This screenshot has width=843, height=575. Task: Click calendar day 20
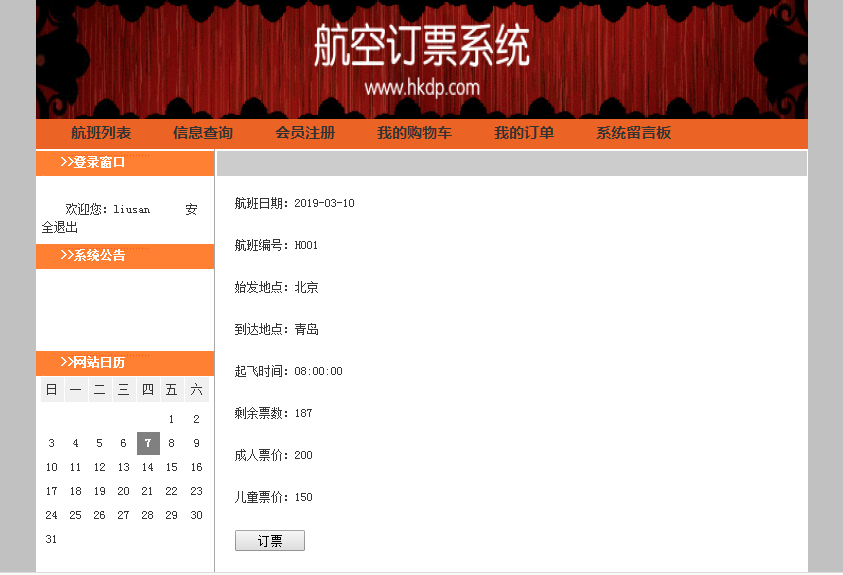[x=124, y=491]
